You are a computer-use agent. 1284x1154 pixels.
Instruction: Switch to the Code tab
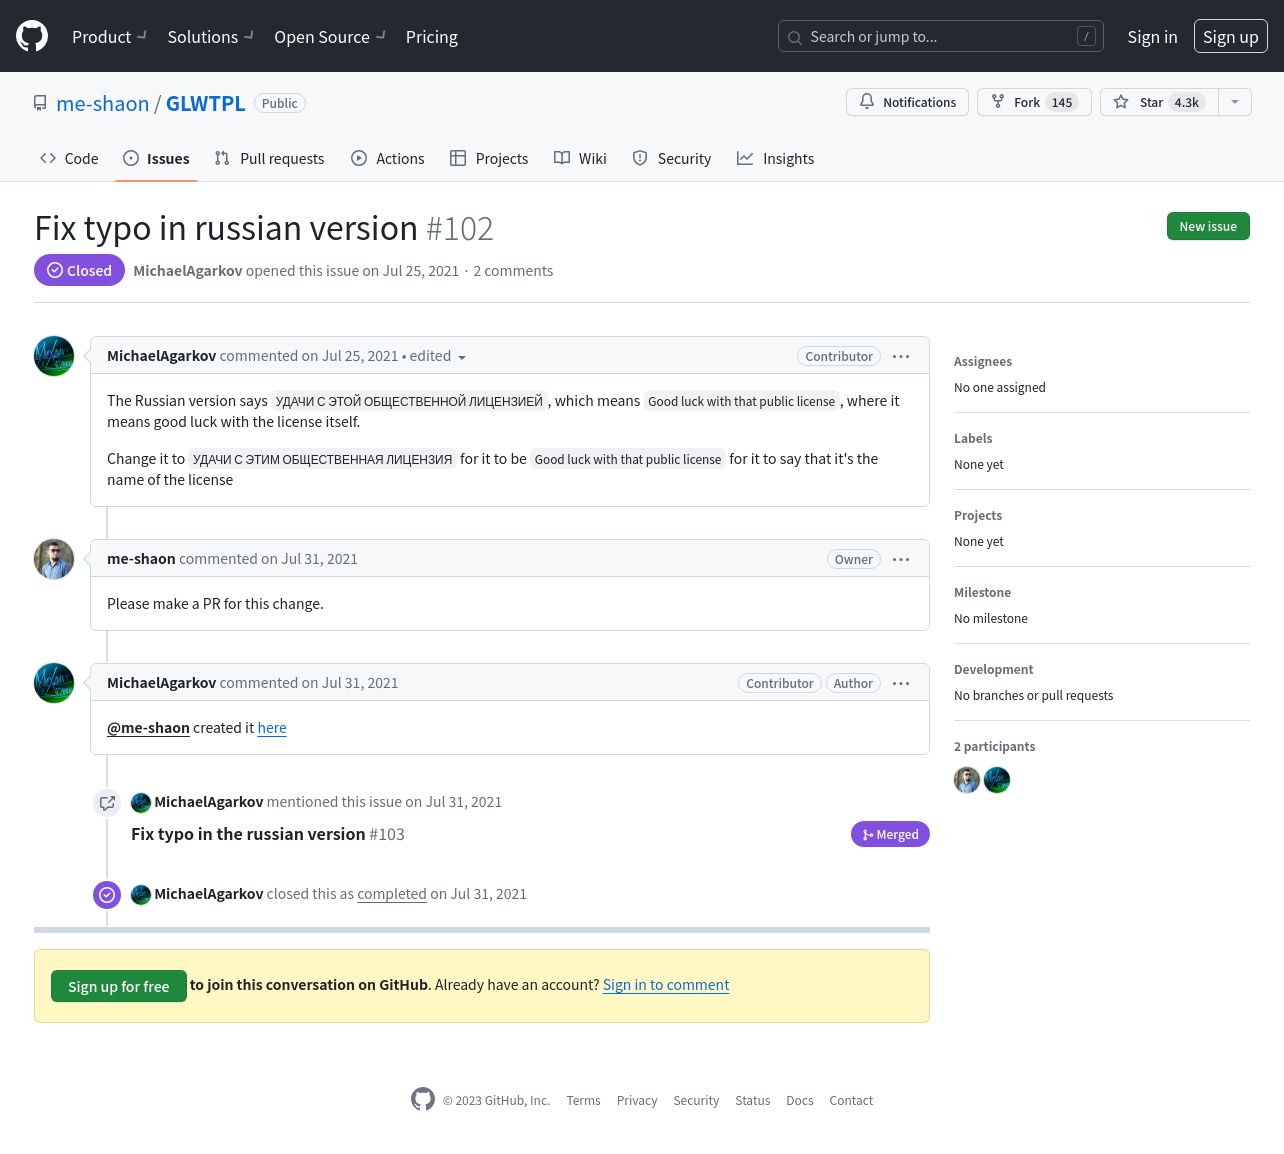coord(69,158)
